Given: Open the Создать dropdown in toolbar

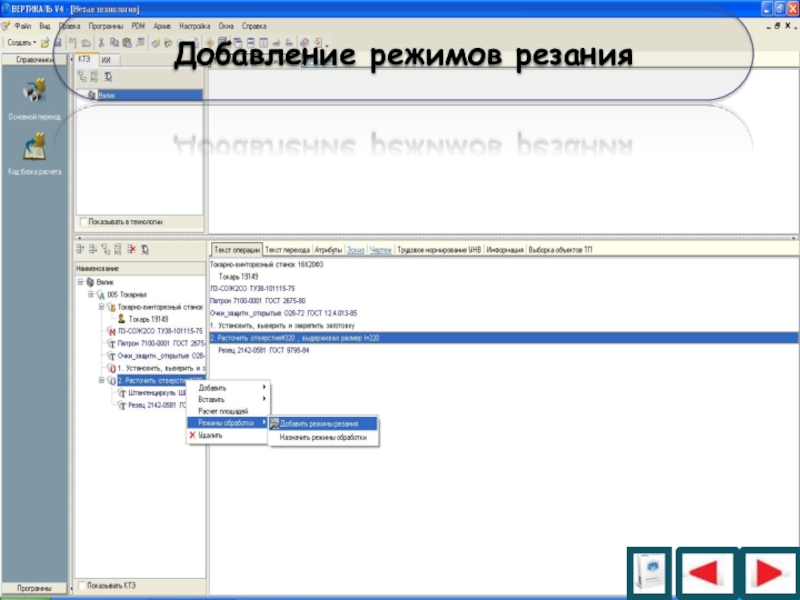Looking at the screenshot, I should coord(22,43).
